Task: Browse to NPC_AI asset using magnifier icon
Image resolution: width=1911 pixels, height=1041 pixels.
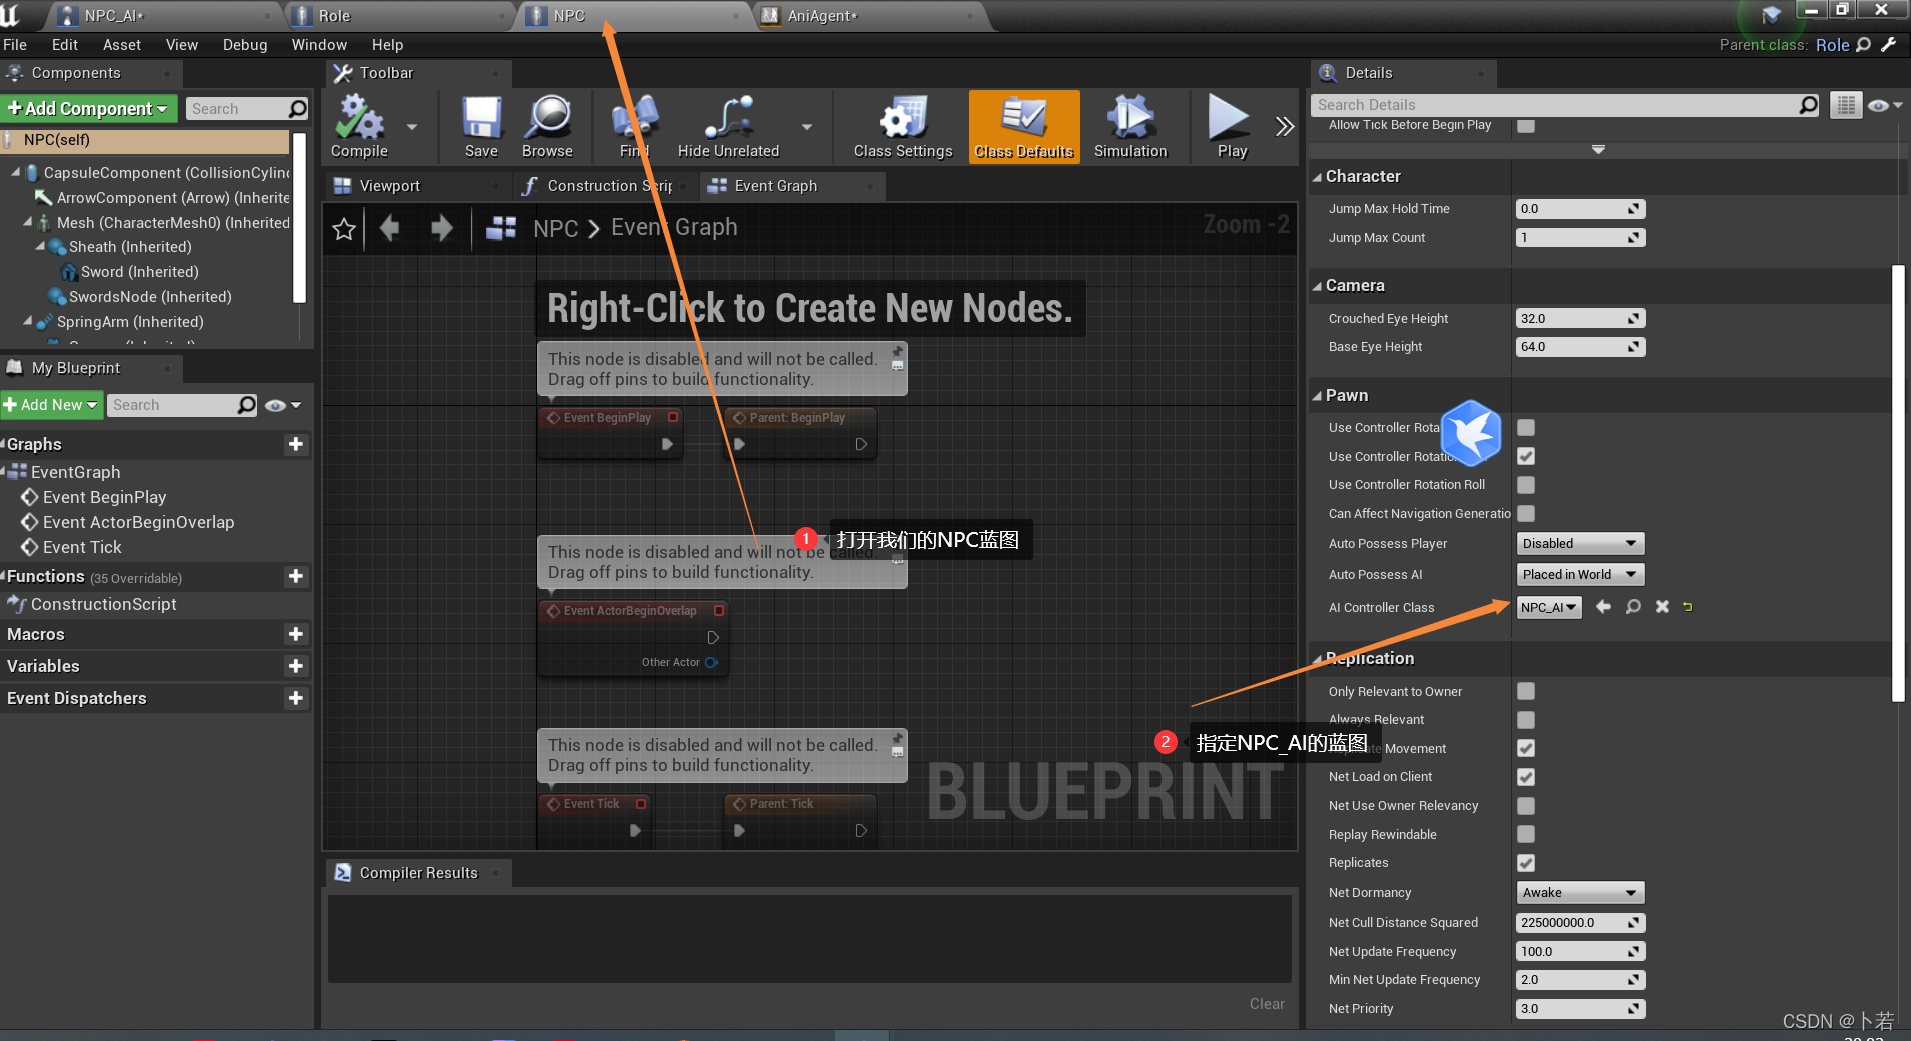Action: tap(1633, 607)
